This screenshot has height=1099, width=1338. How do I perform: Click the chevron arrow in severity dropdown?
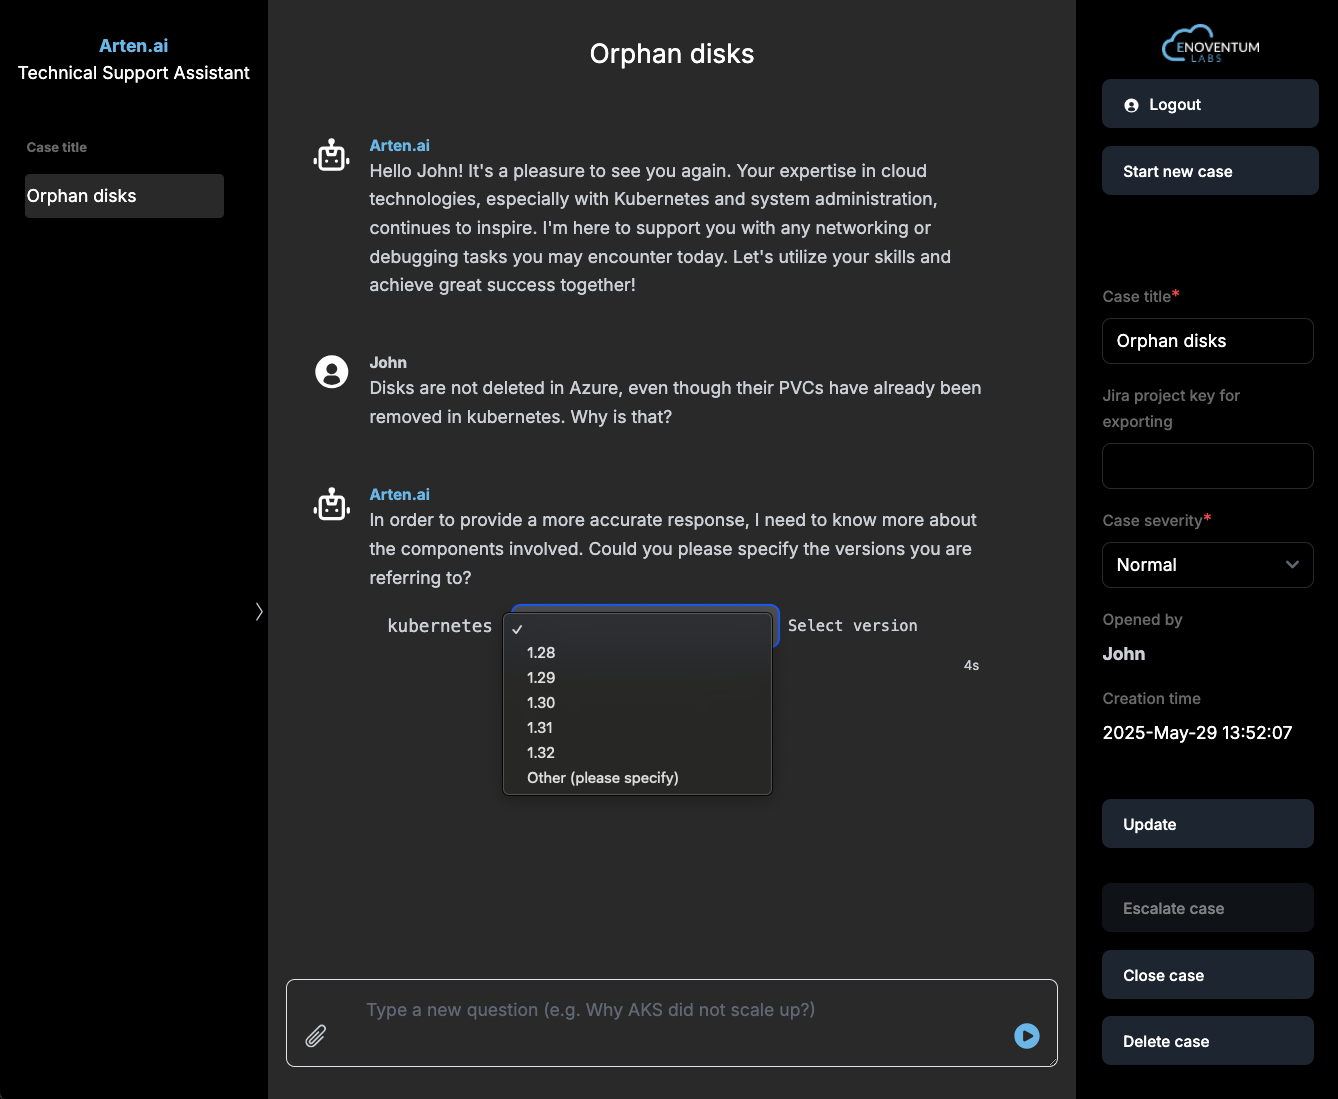click(x=1292, y=565)
